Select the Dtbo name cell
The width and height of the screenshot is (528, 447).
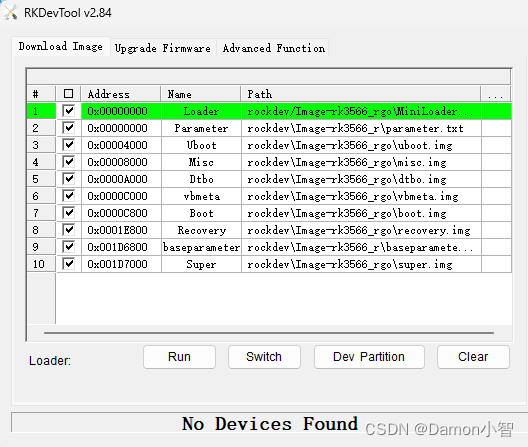pos(201,179)
